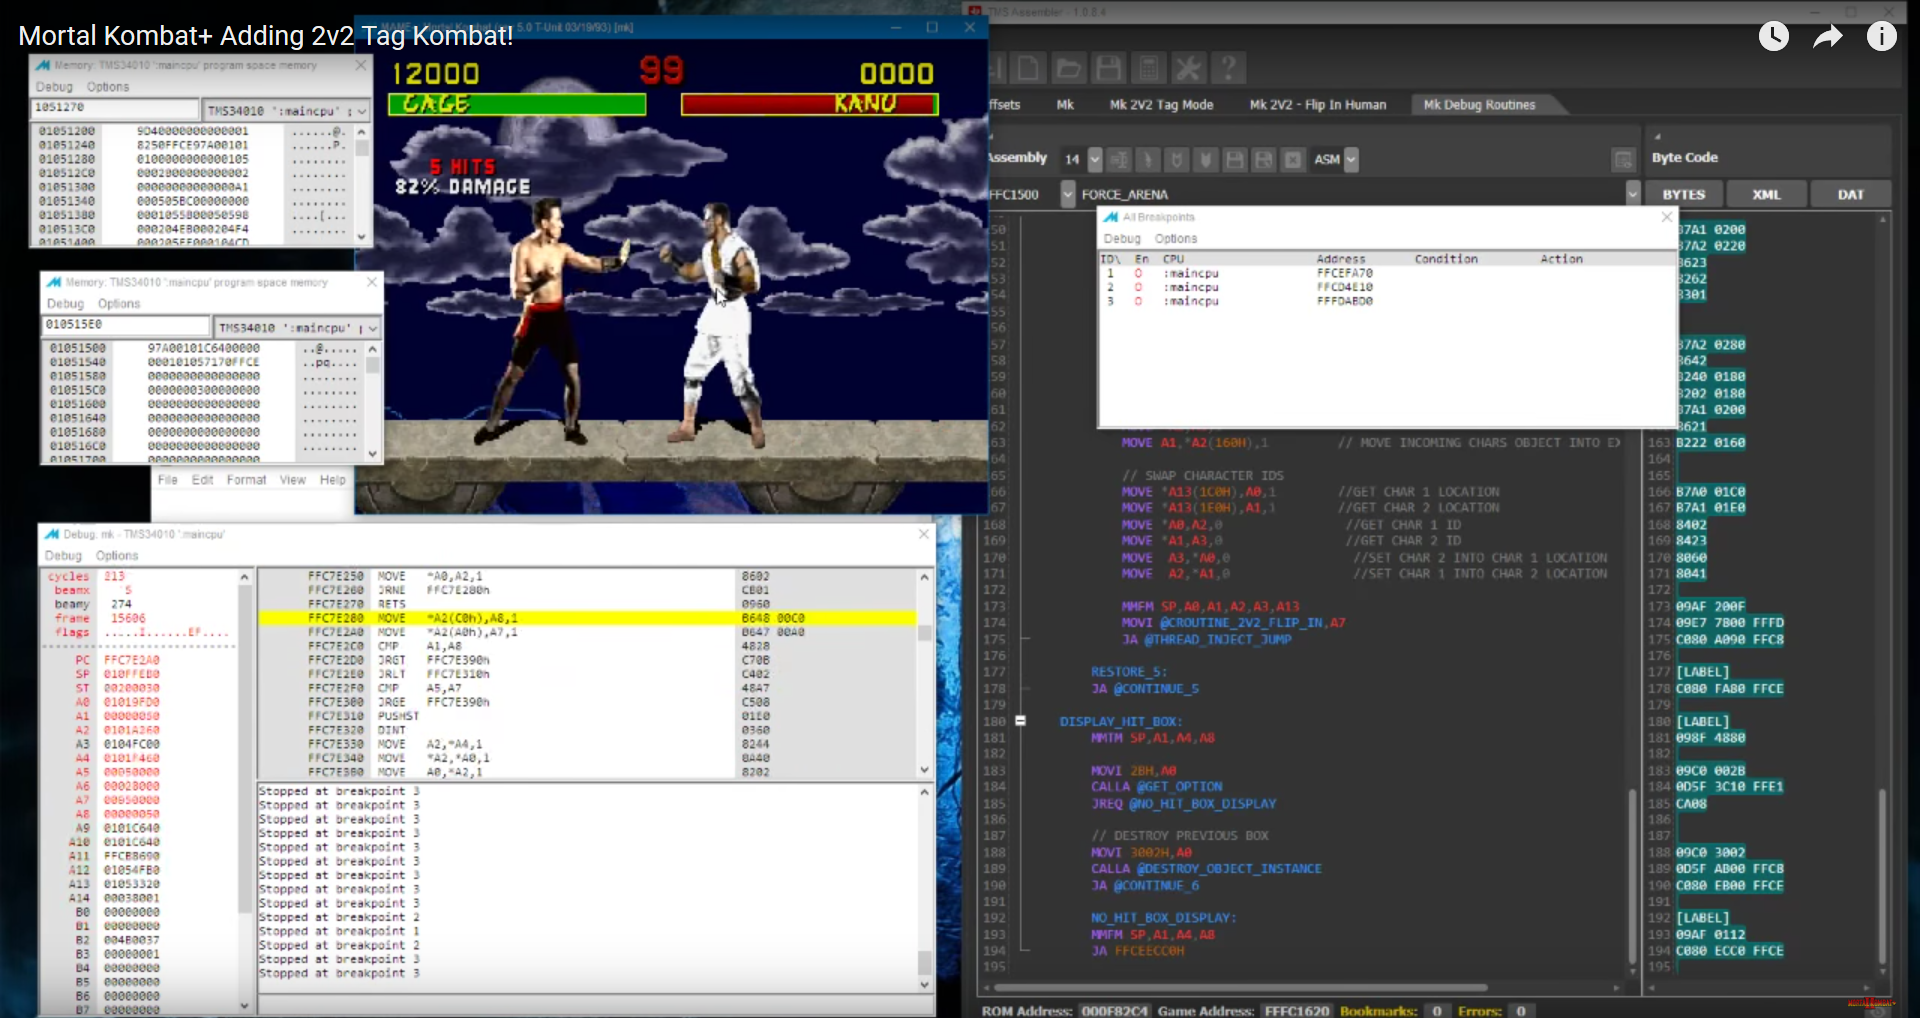
Task: Click the YouTube info icon
Action: coord(1882,37)
